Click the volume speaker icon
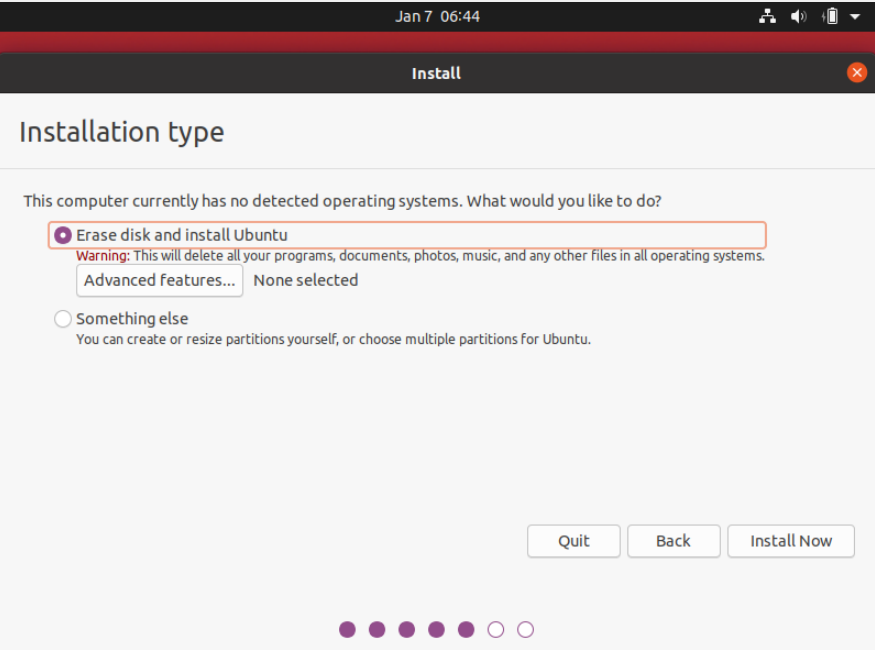Screen dimensions: 875x650 [x=799, y=16]
